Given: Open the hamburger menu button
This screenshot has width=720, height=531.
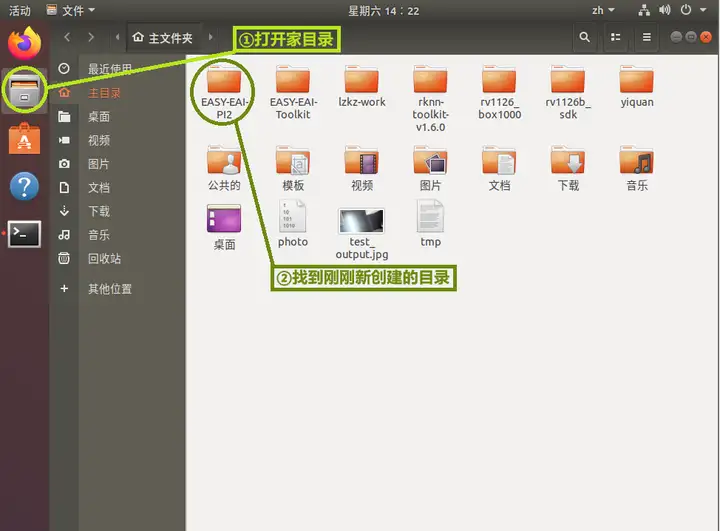Looking at the screenshot, I should point(647,37).
